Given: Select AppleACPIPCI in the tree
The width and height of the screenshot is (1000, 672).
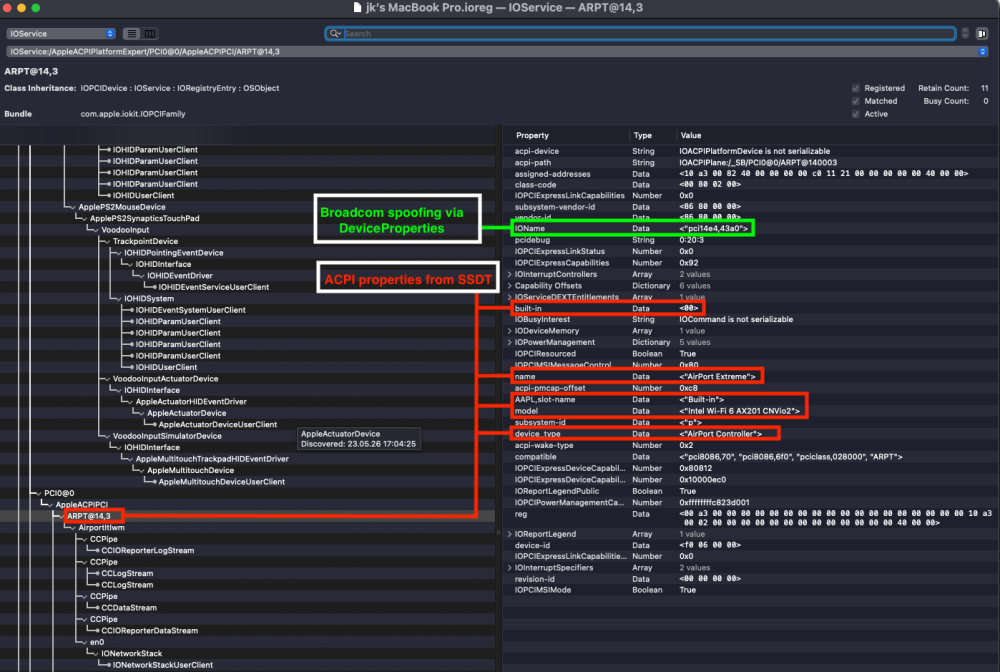Looking at the screenshot, I should [x=82, y=505].
